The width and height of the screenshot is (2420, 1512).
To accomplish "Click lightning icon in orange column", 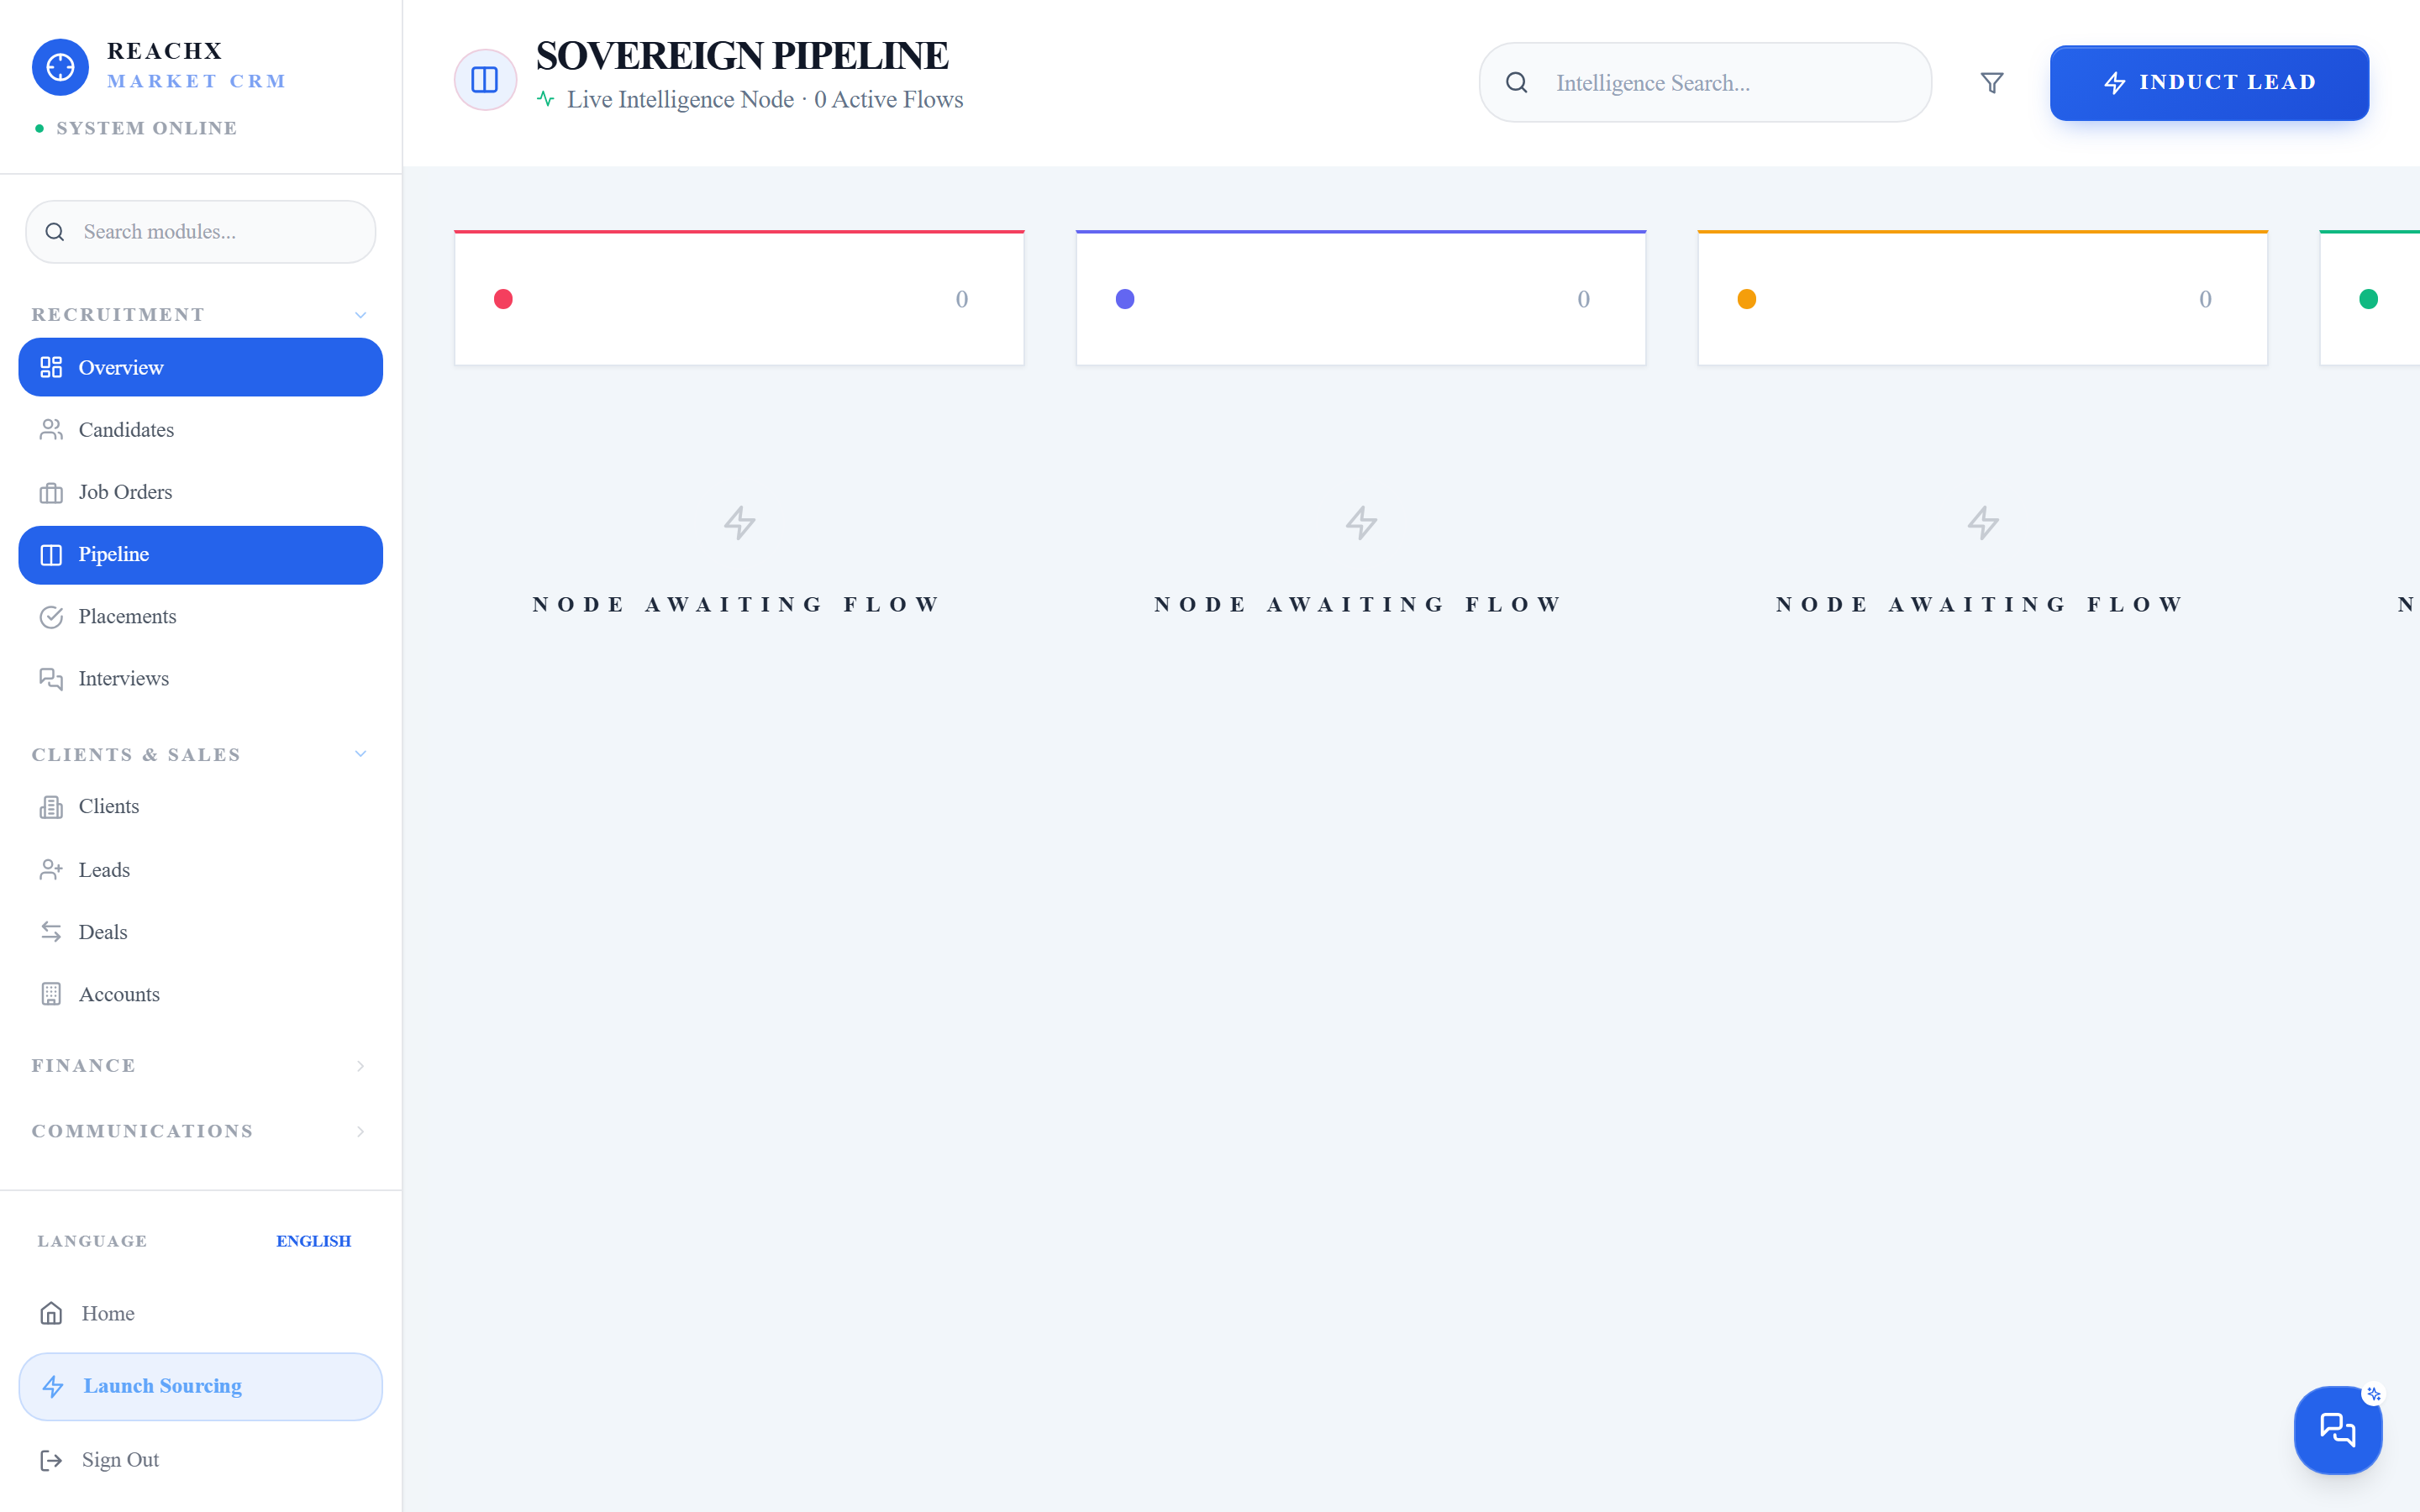I will tap(1983, 522).
